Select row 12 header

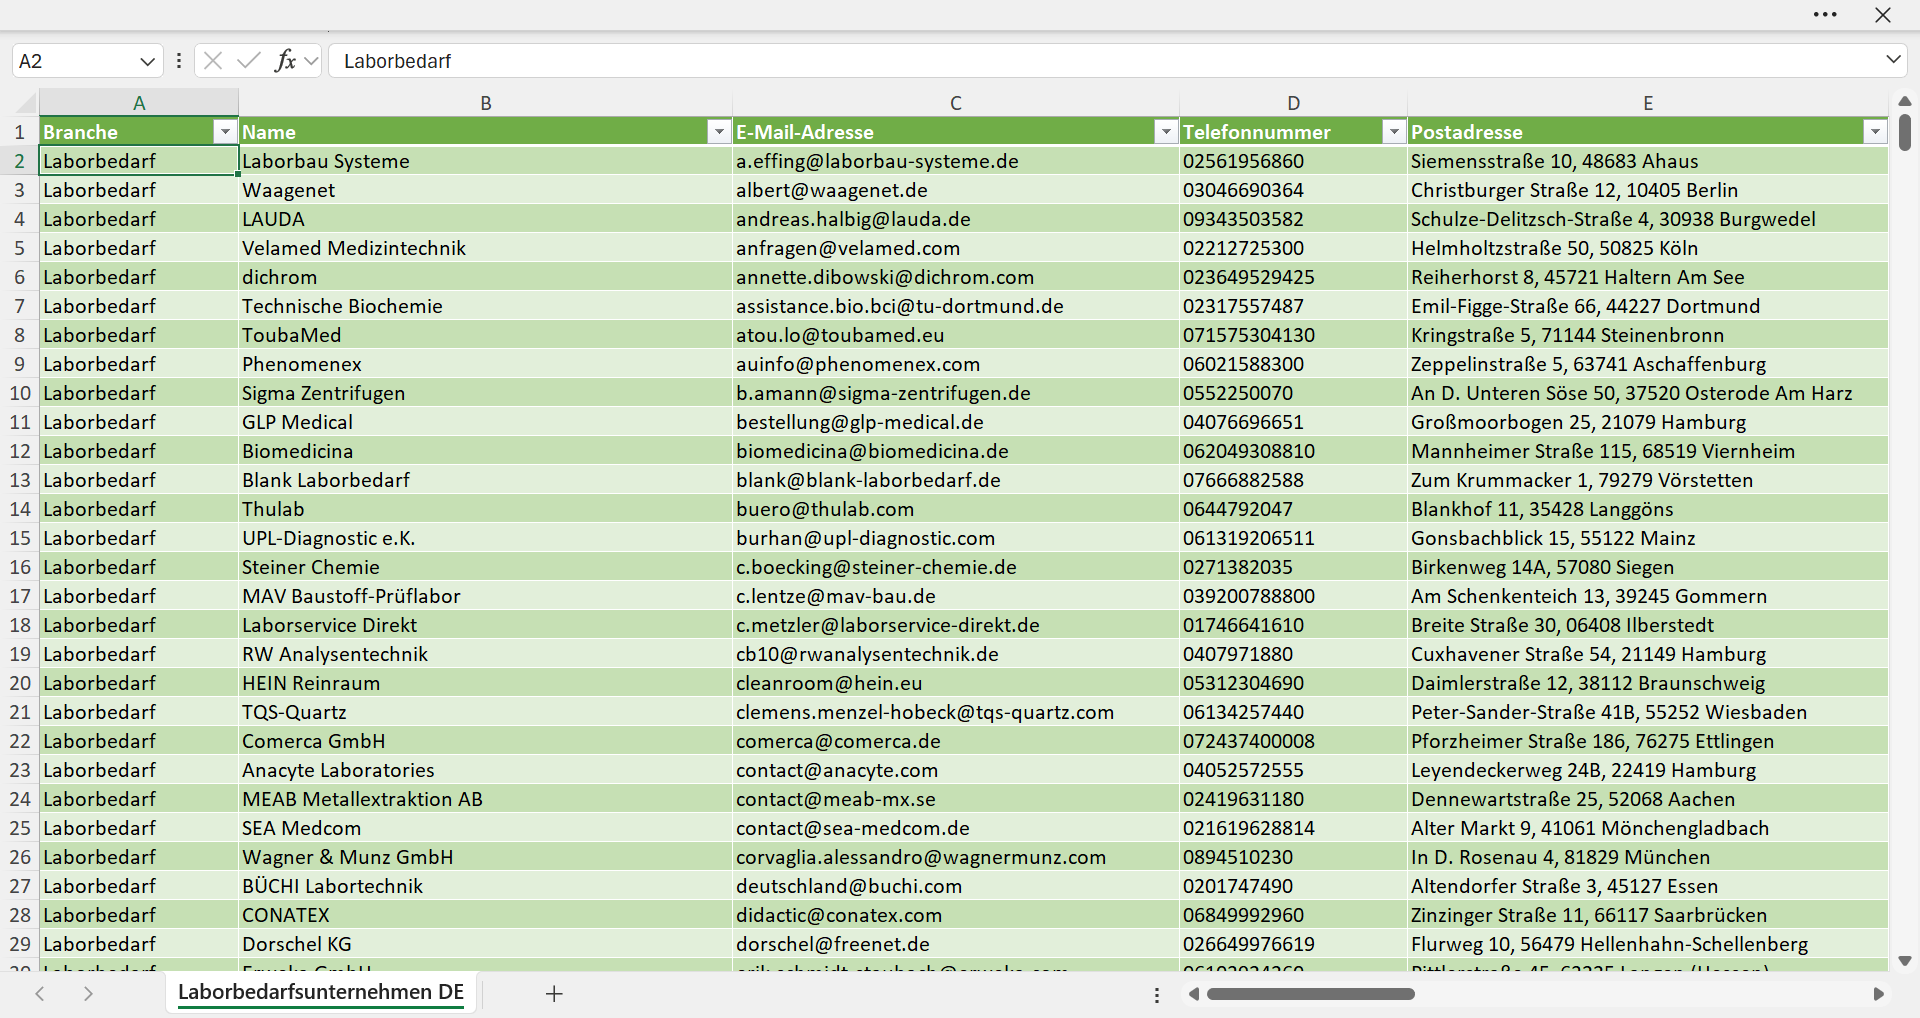tap(19, 451)
